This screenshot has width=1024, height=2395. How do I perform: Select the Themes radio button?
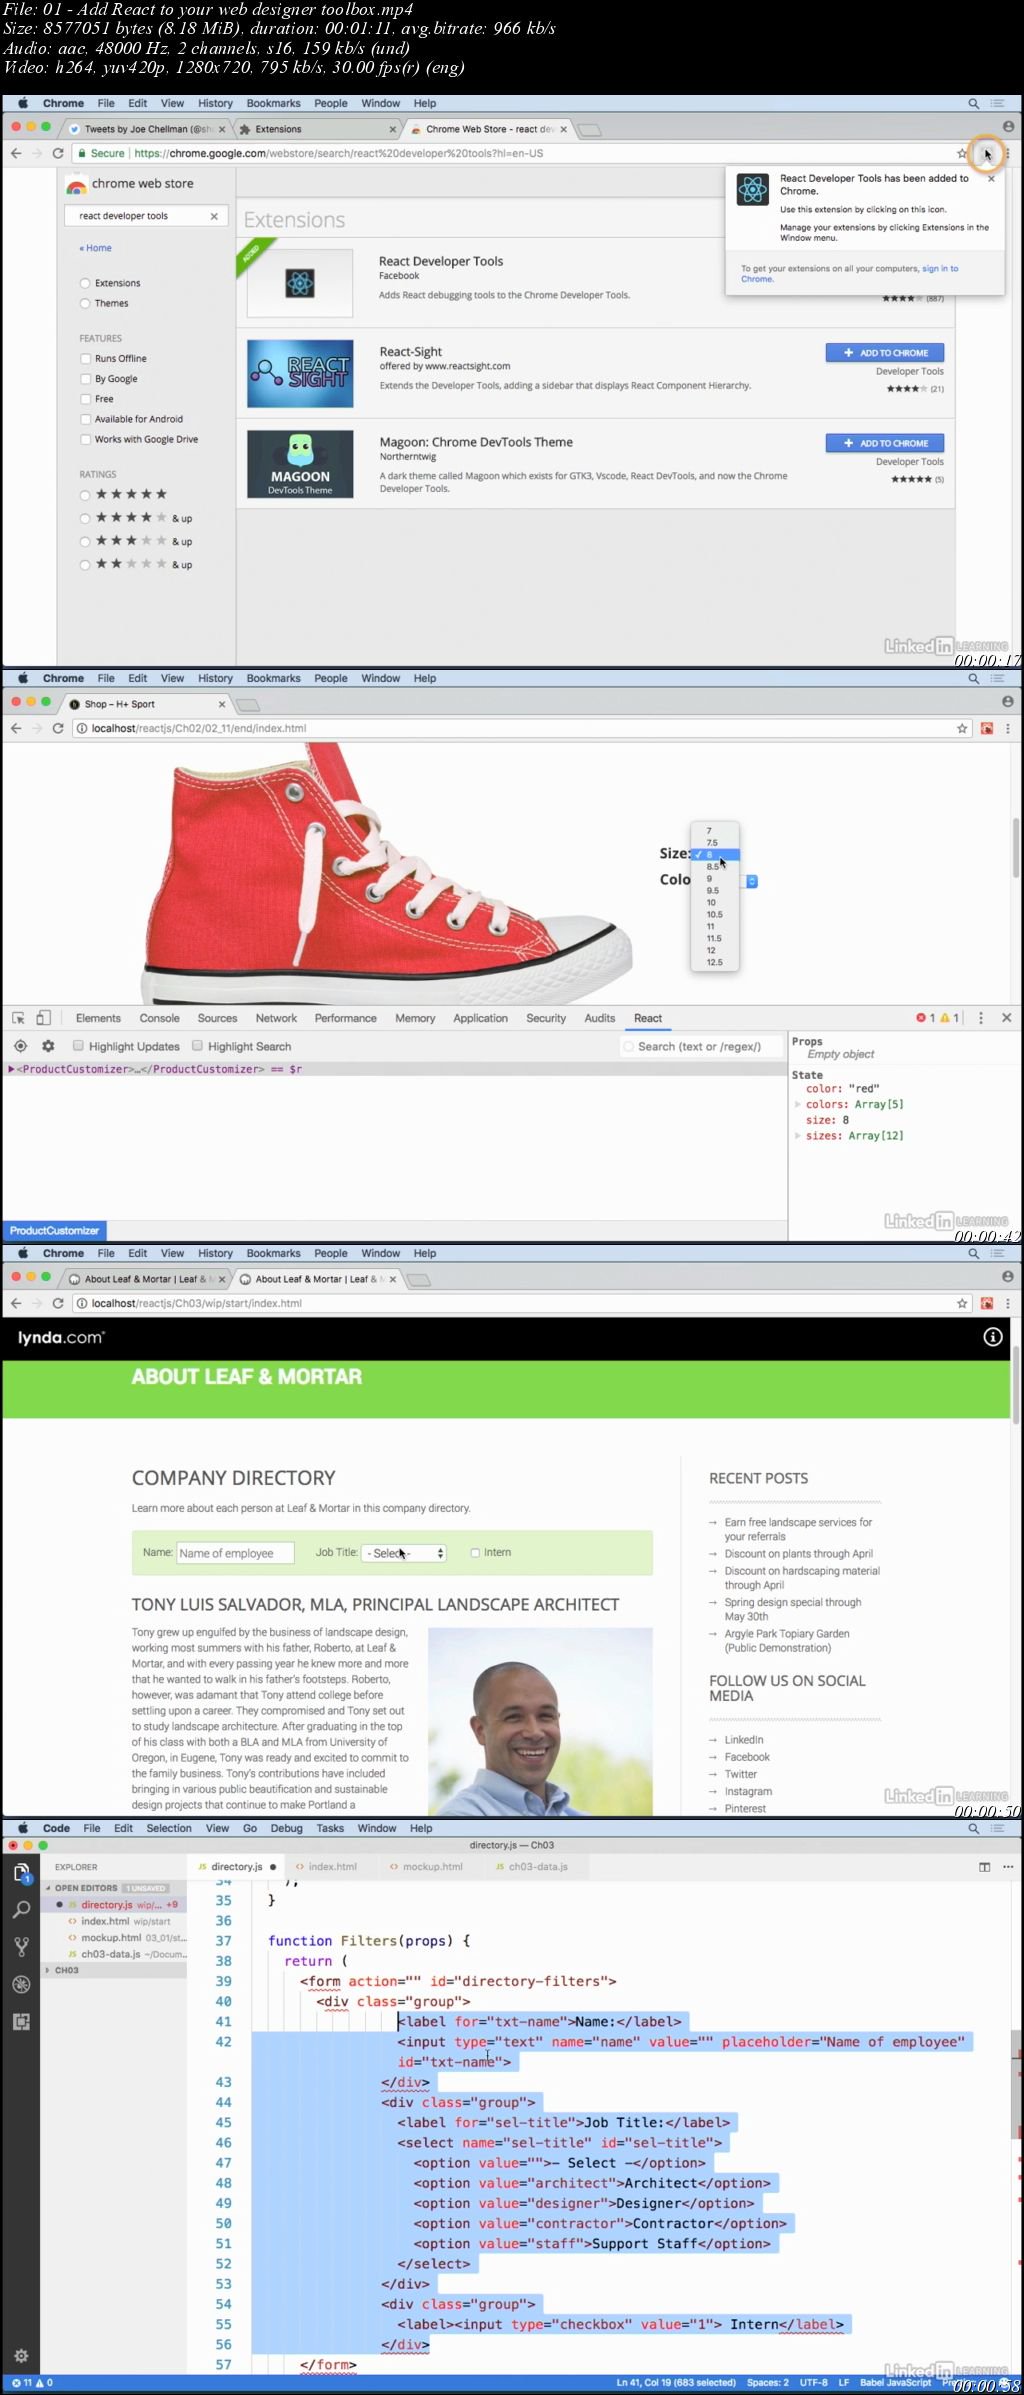pos(85,303)
